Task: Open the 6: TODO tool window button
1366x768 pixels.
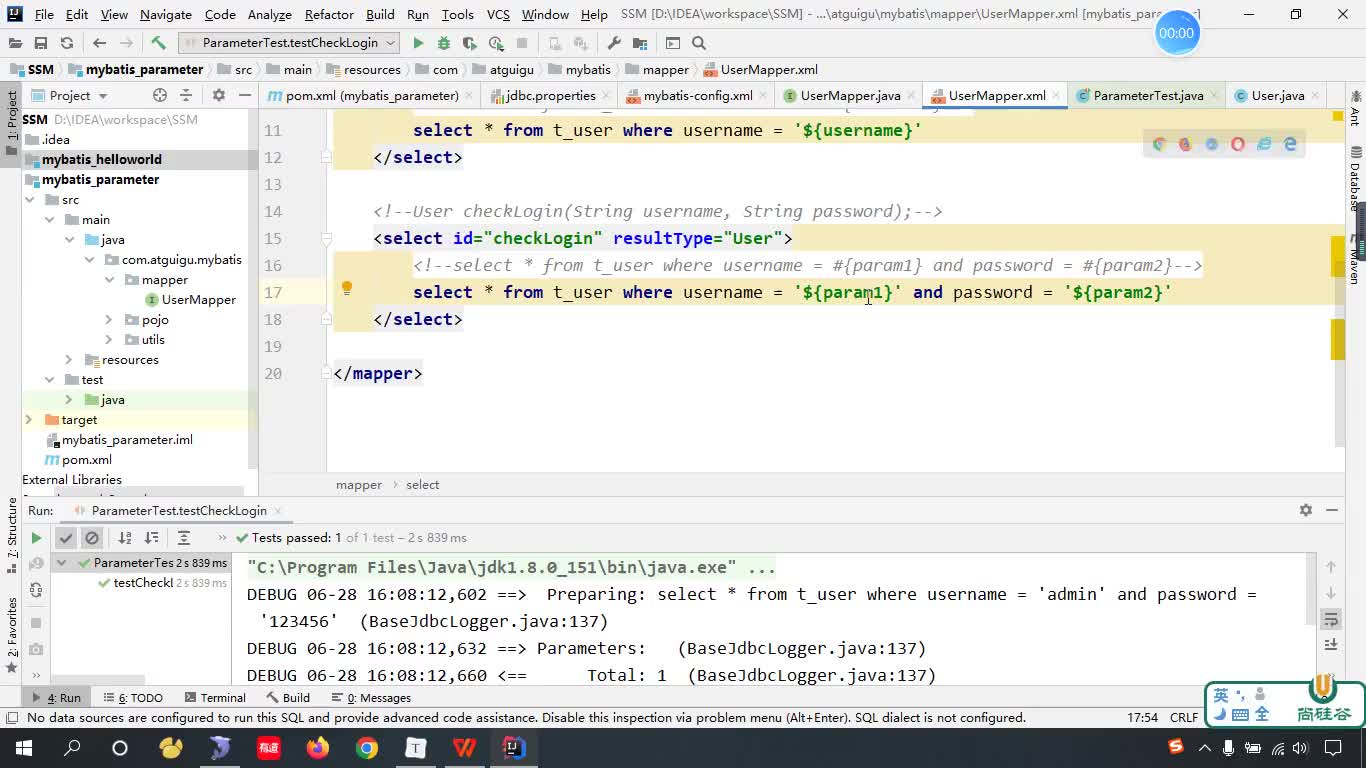Action: 133,698
